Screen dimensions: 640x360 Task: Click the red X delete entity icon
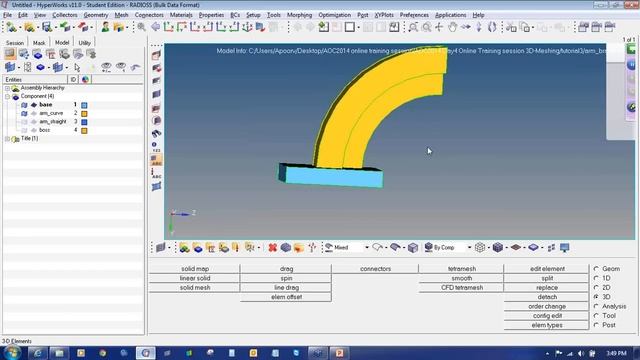[x=273, y=247]
